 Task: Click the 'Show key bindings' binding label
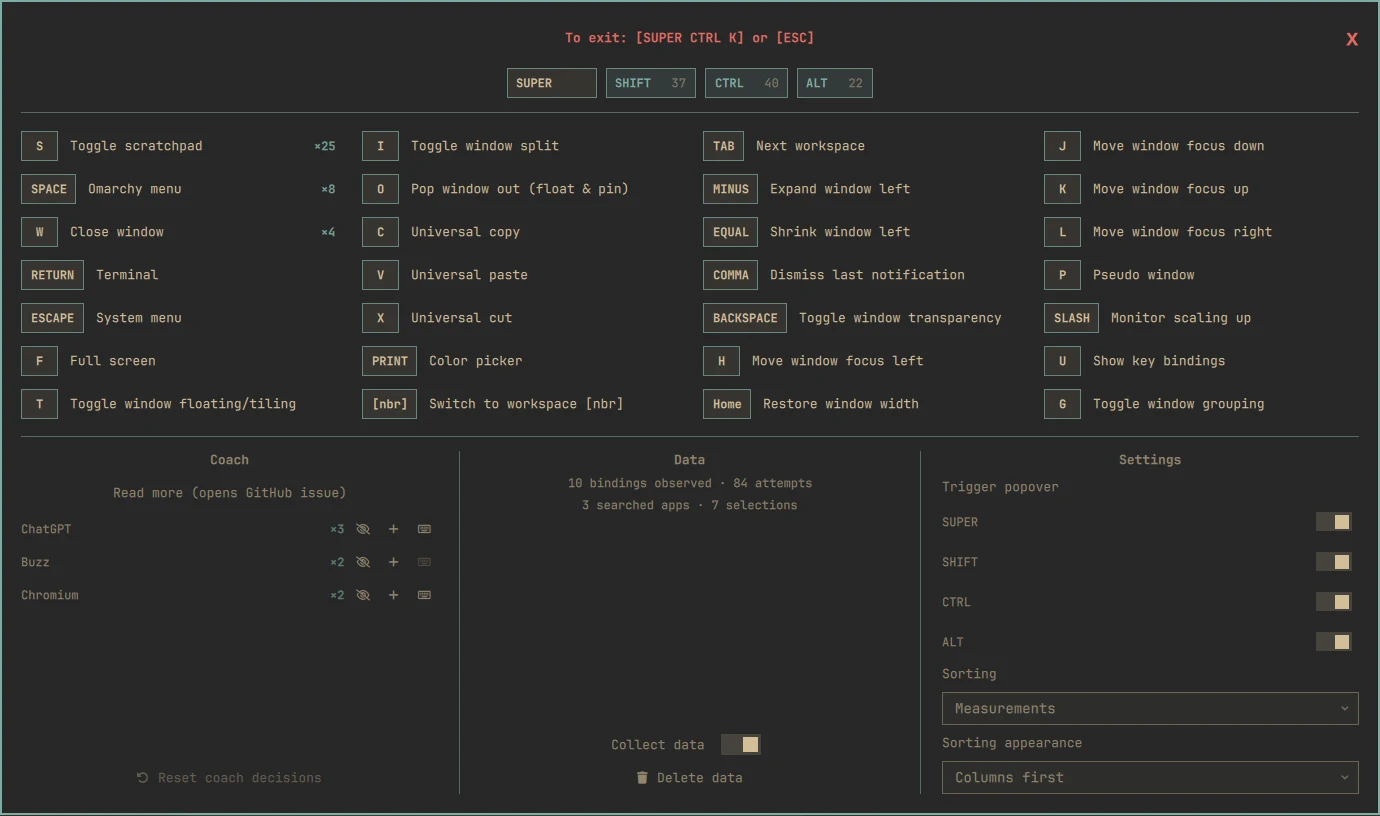pos(1159,361)
